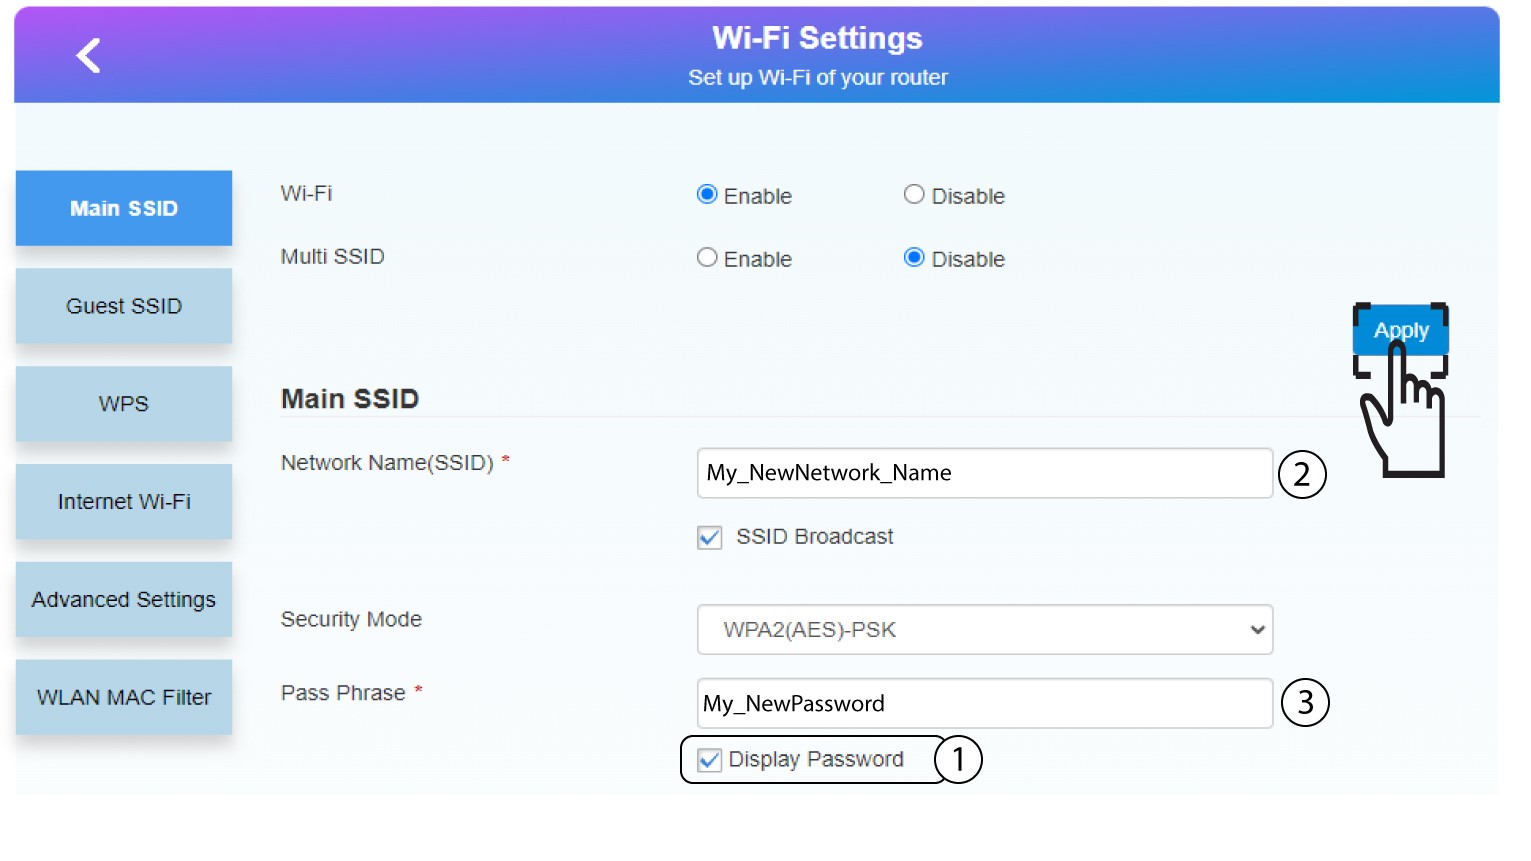The width and height of the screenshot is (1531, 861).
Task: Select Disable for Wi-Fi
Action: 914,195
